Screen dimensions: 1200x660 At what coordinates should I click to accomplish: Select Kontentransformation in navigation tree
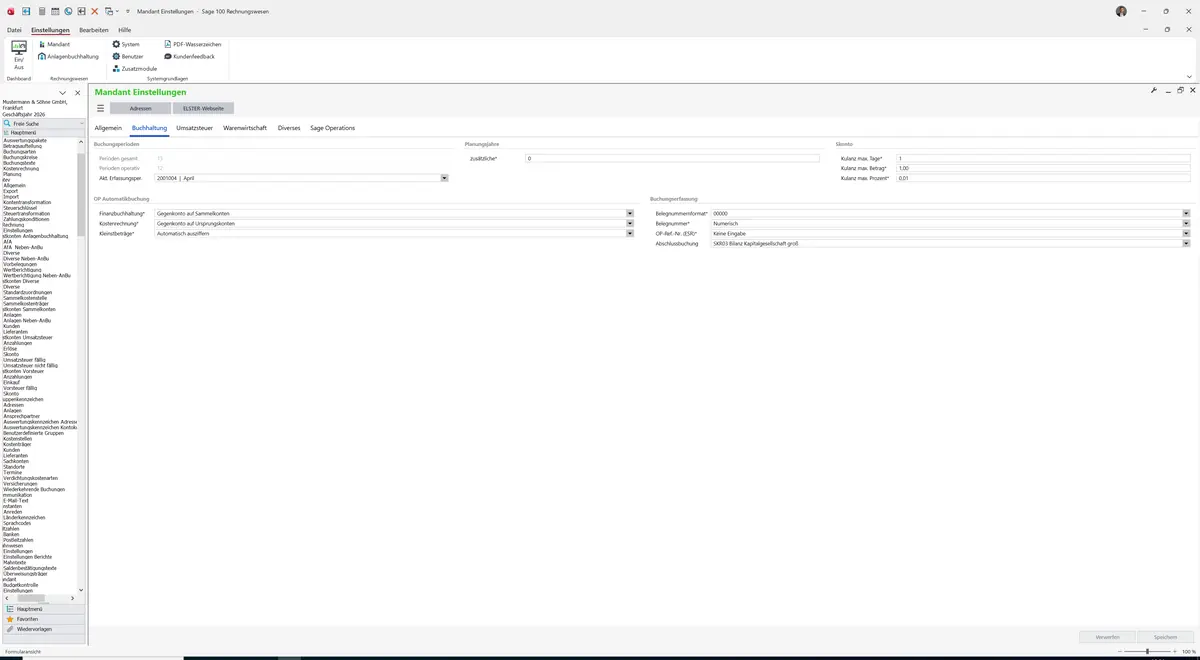click(x=27, y=202)
